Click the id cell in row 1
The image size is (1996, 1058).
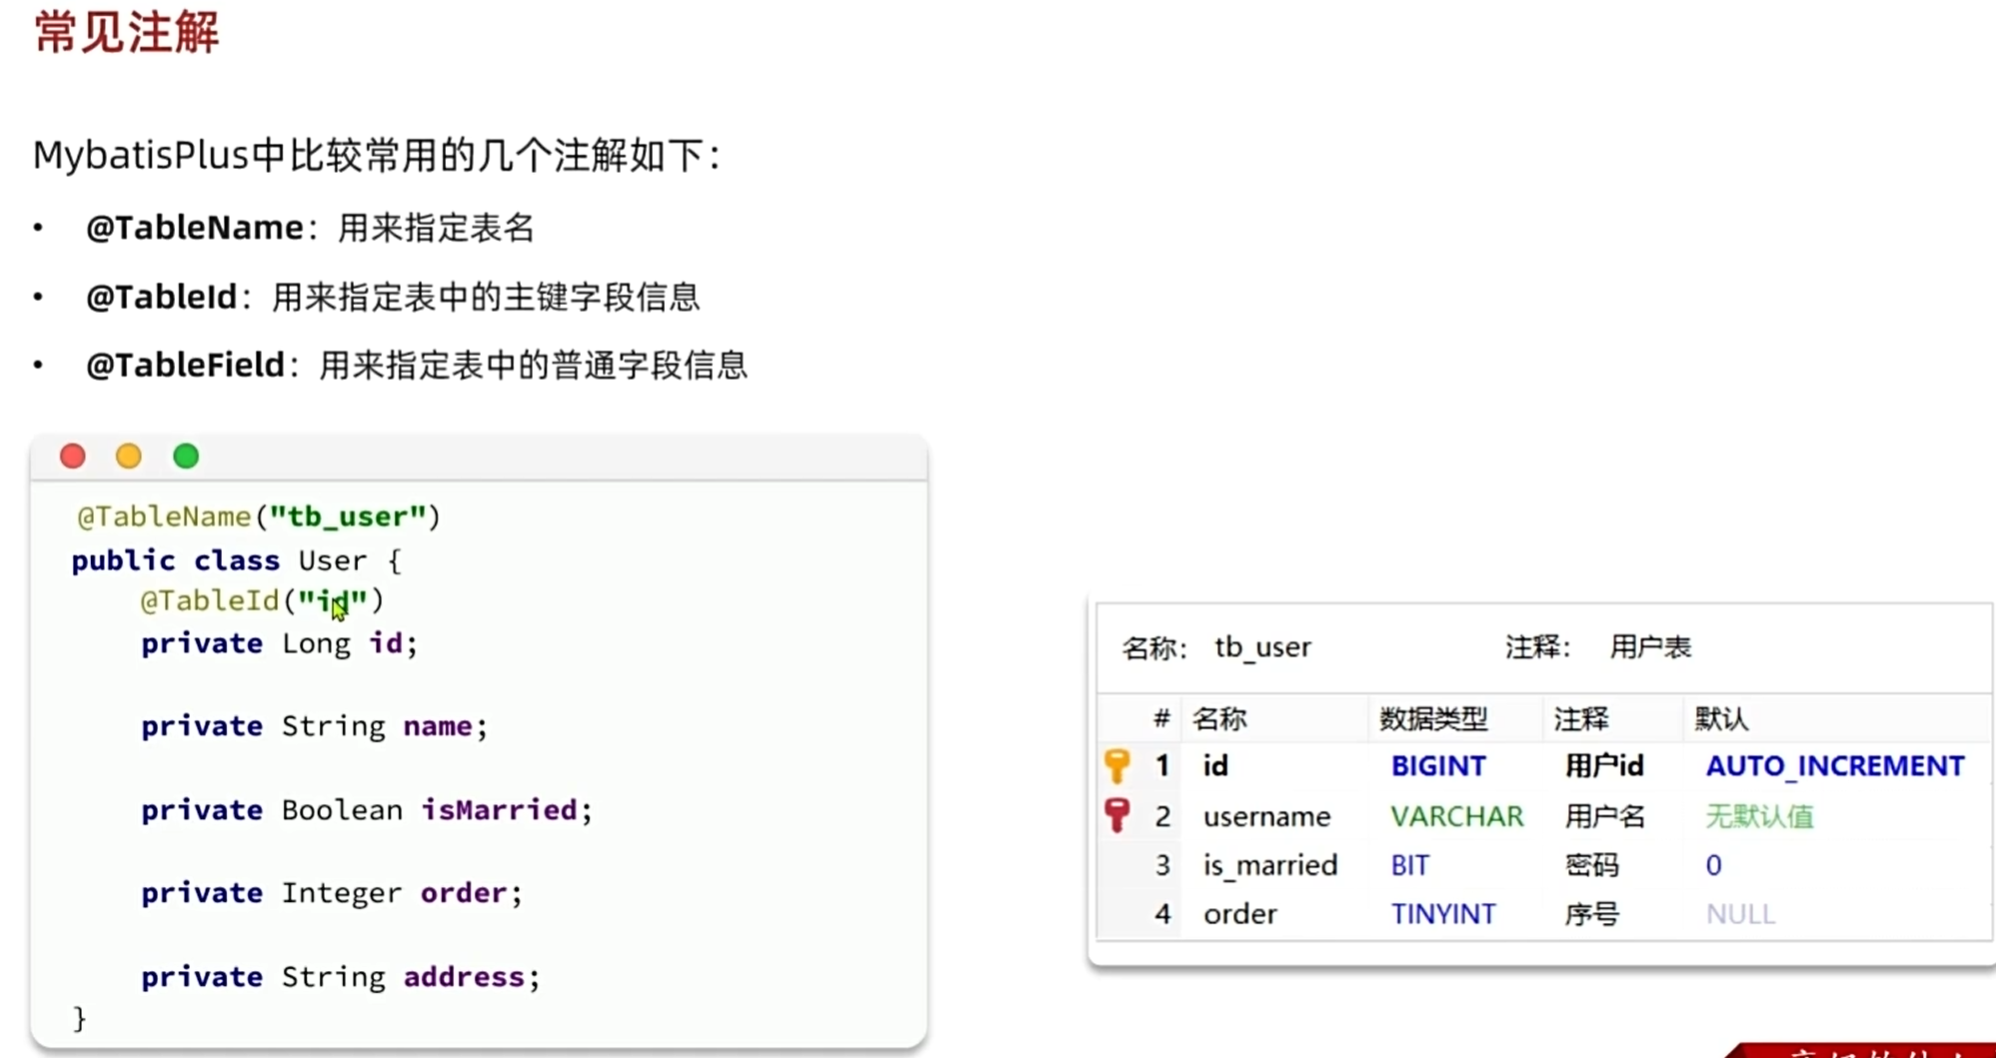click(1216, 766)
